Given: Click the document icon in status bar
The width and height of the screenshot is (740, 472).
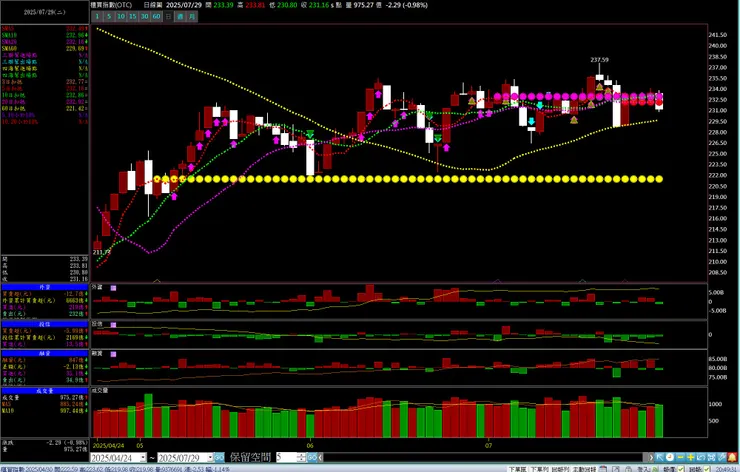Looking at the screenshot, I should [616, 469].
